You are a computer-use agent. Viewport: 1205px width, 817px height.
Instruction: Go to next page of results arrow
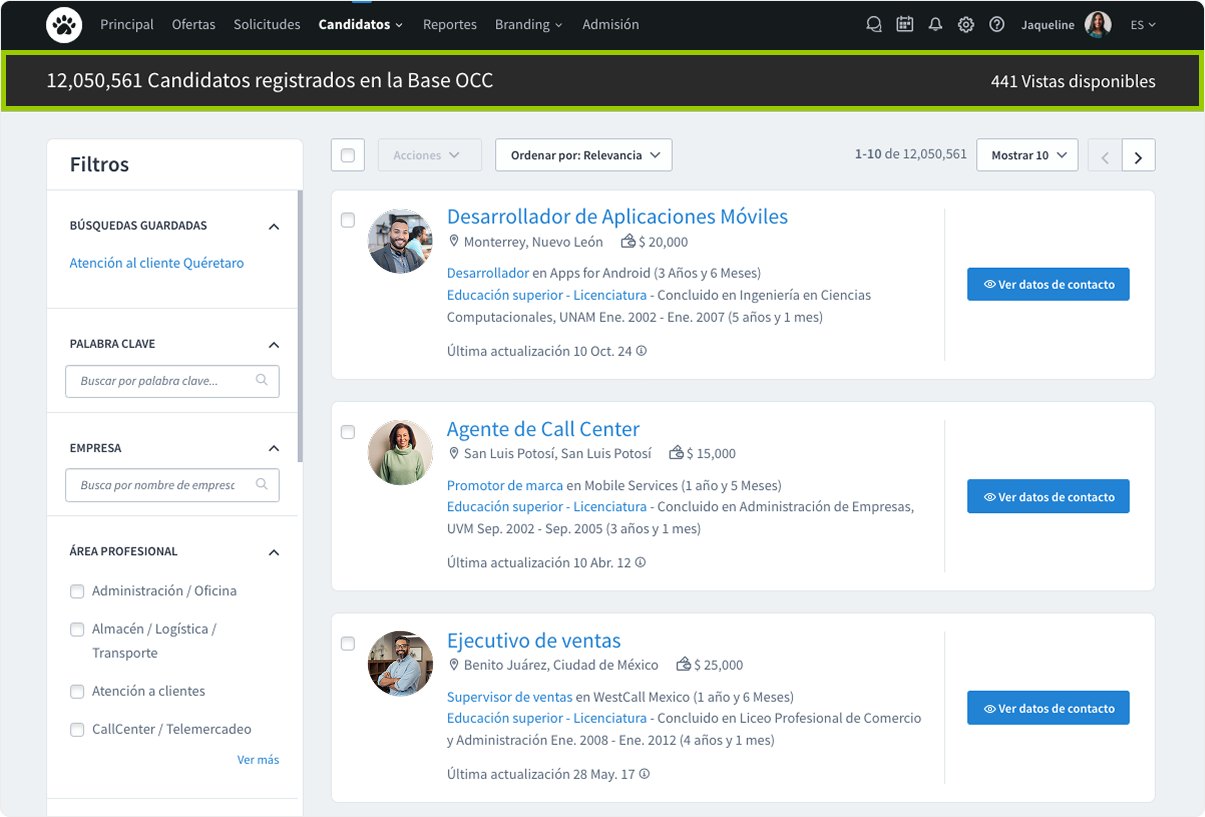pyautogui.click(x=1138, y=156)
